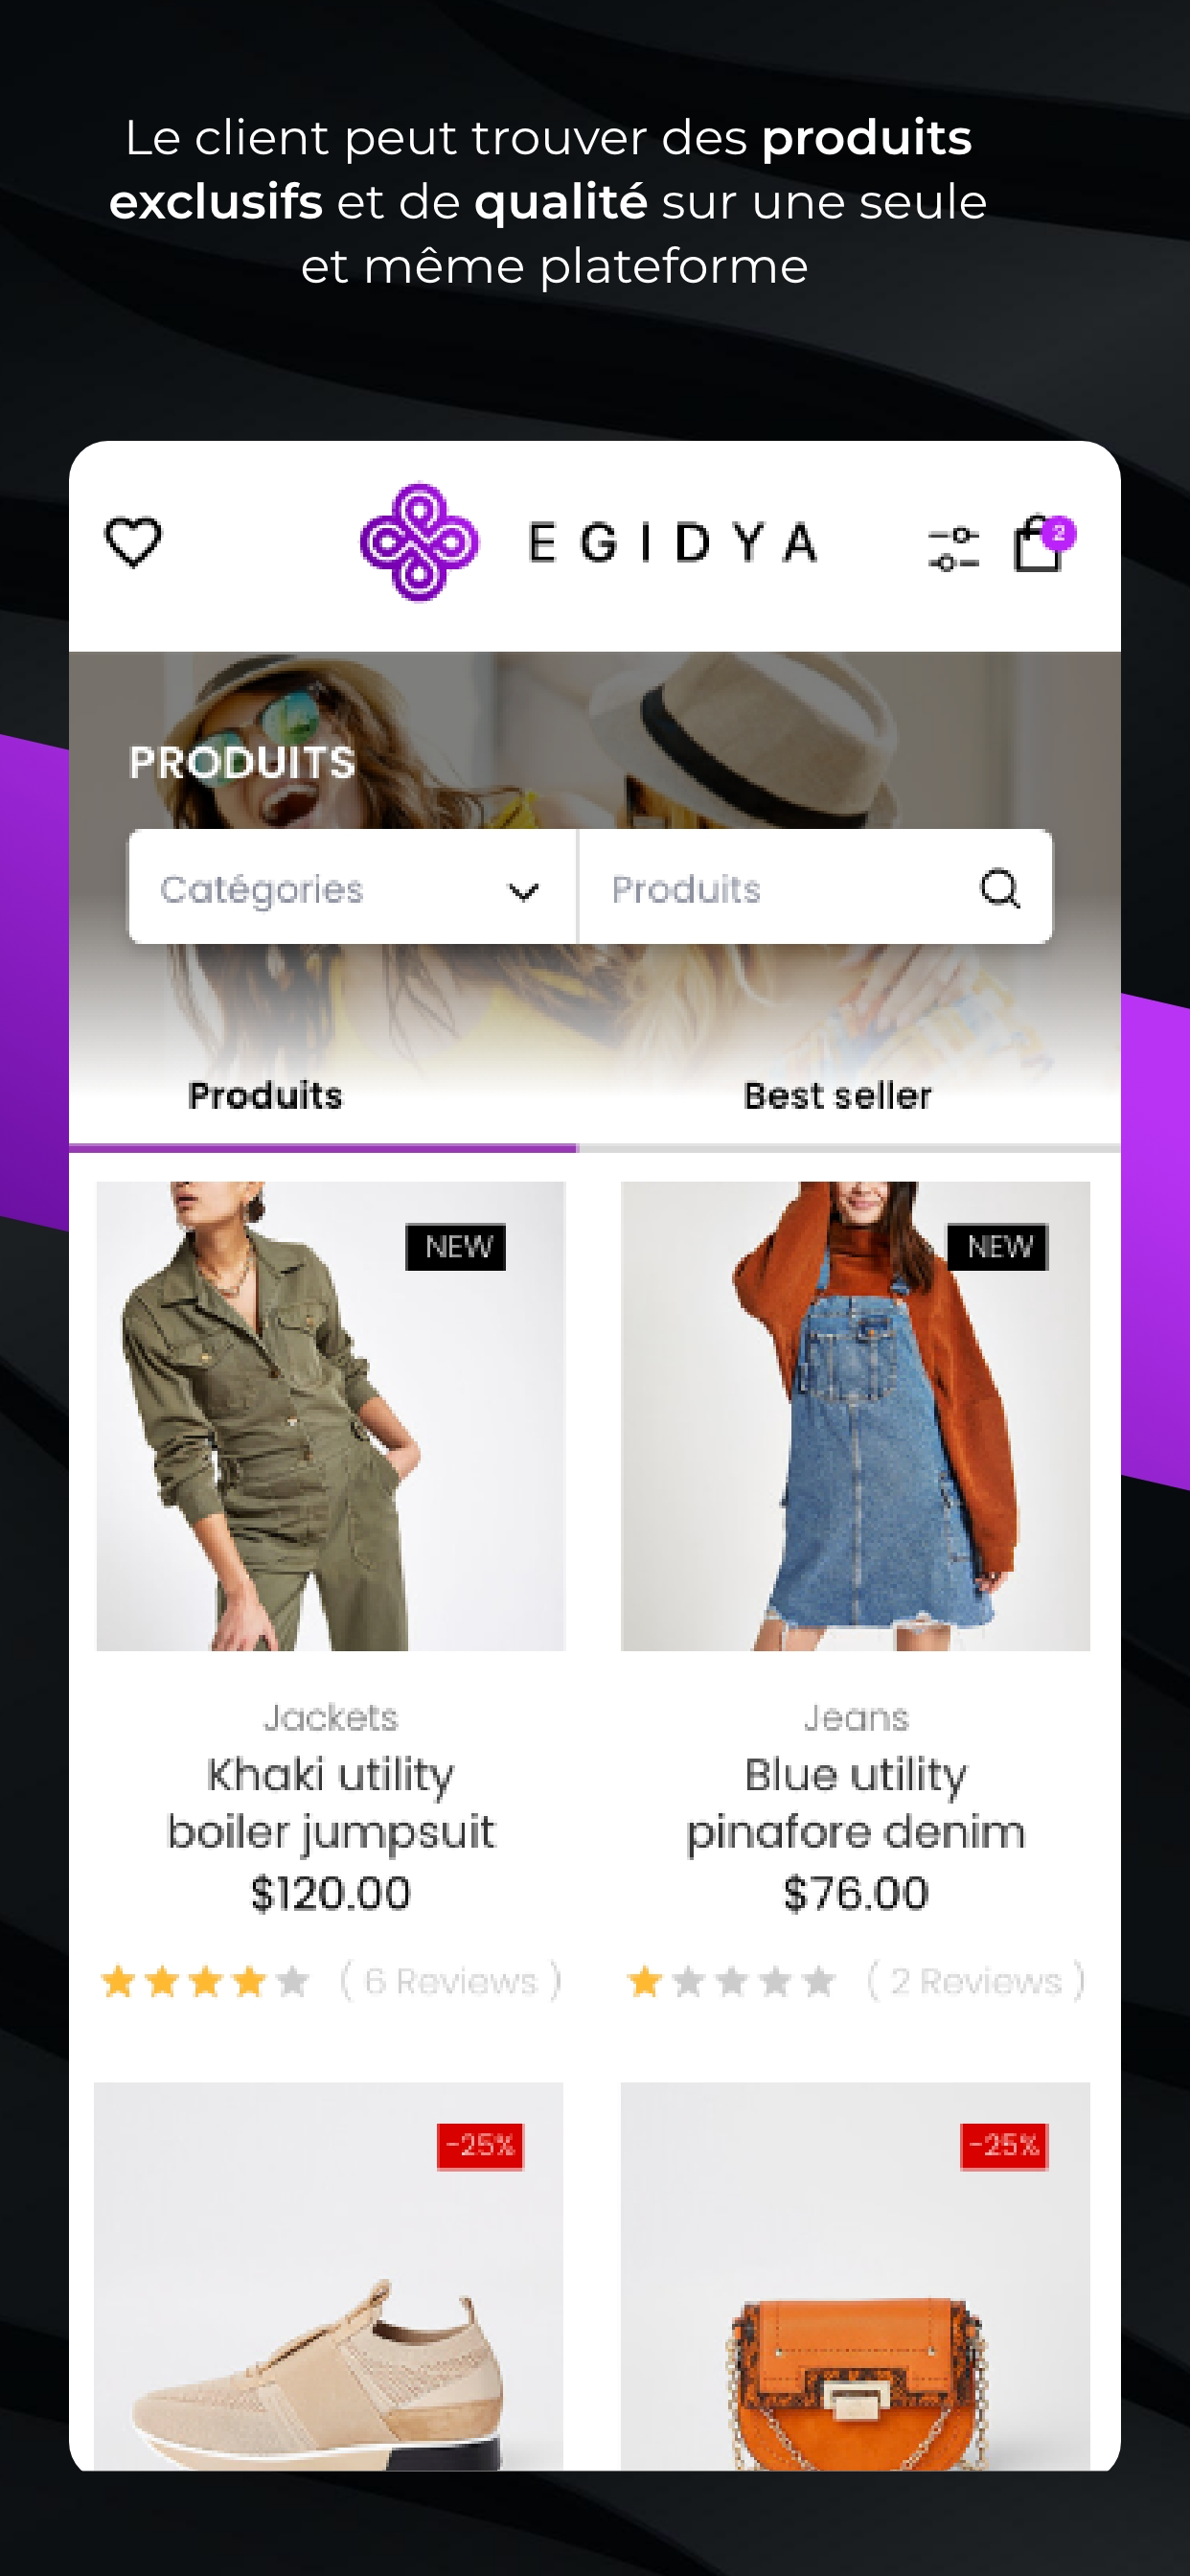Click the Catégories chevron arrow
This screenshot has width=1190, height=2576.
coord(524,891)
